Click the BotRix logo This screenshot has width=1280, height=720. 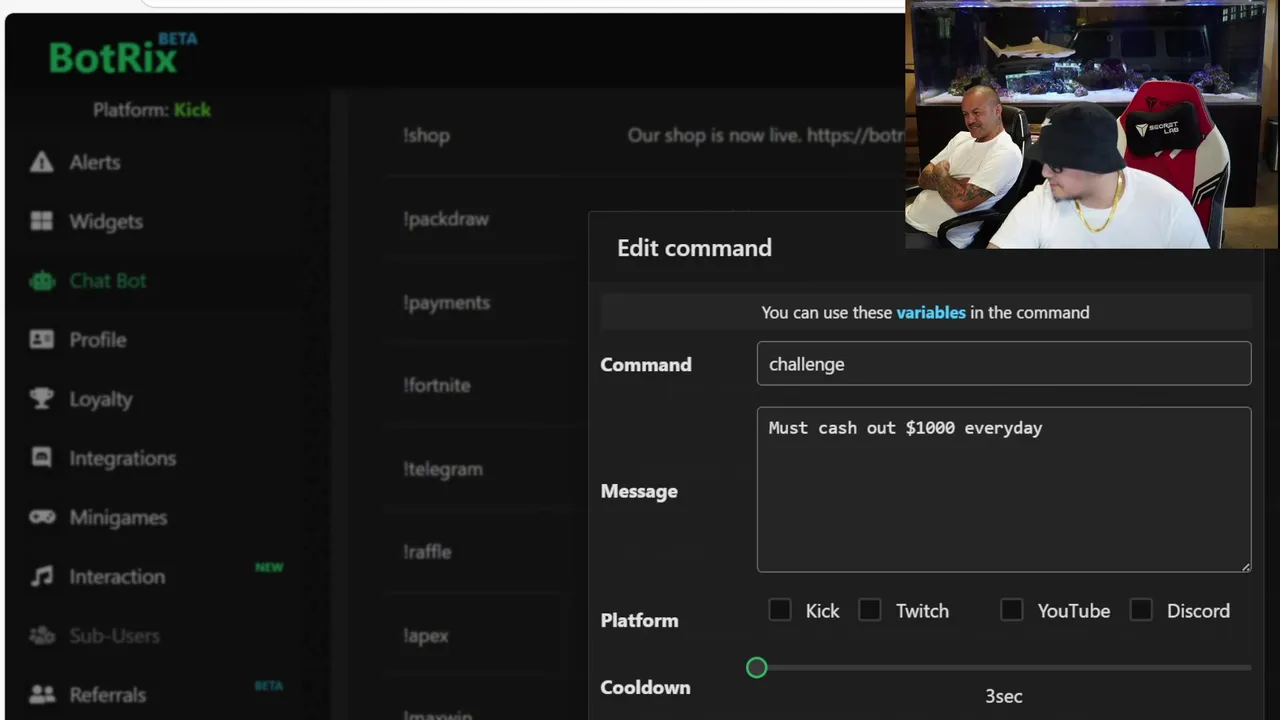pyautogui.click(x=113, y=58)
